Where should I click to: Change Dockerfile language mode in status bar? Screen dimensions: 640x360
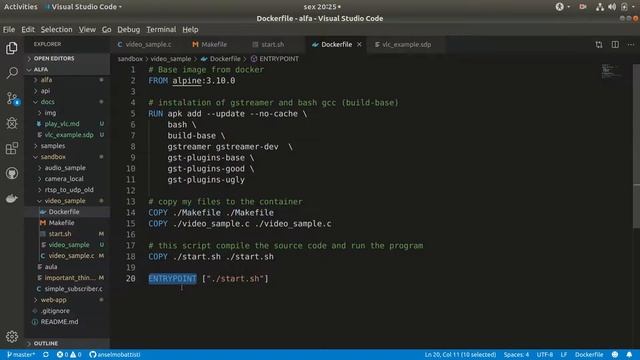coord(589,355)
